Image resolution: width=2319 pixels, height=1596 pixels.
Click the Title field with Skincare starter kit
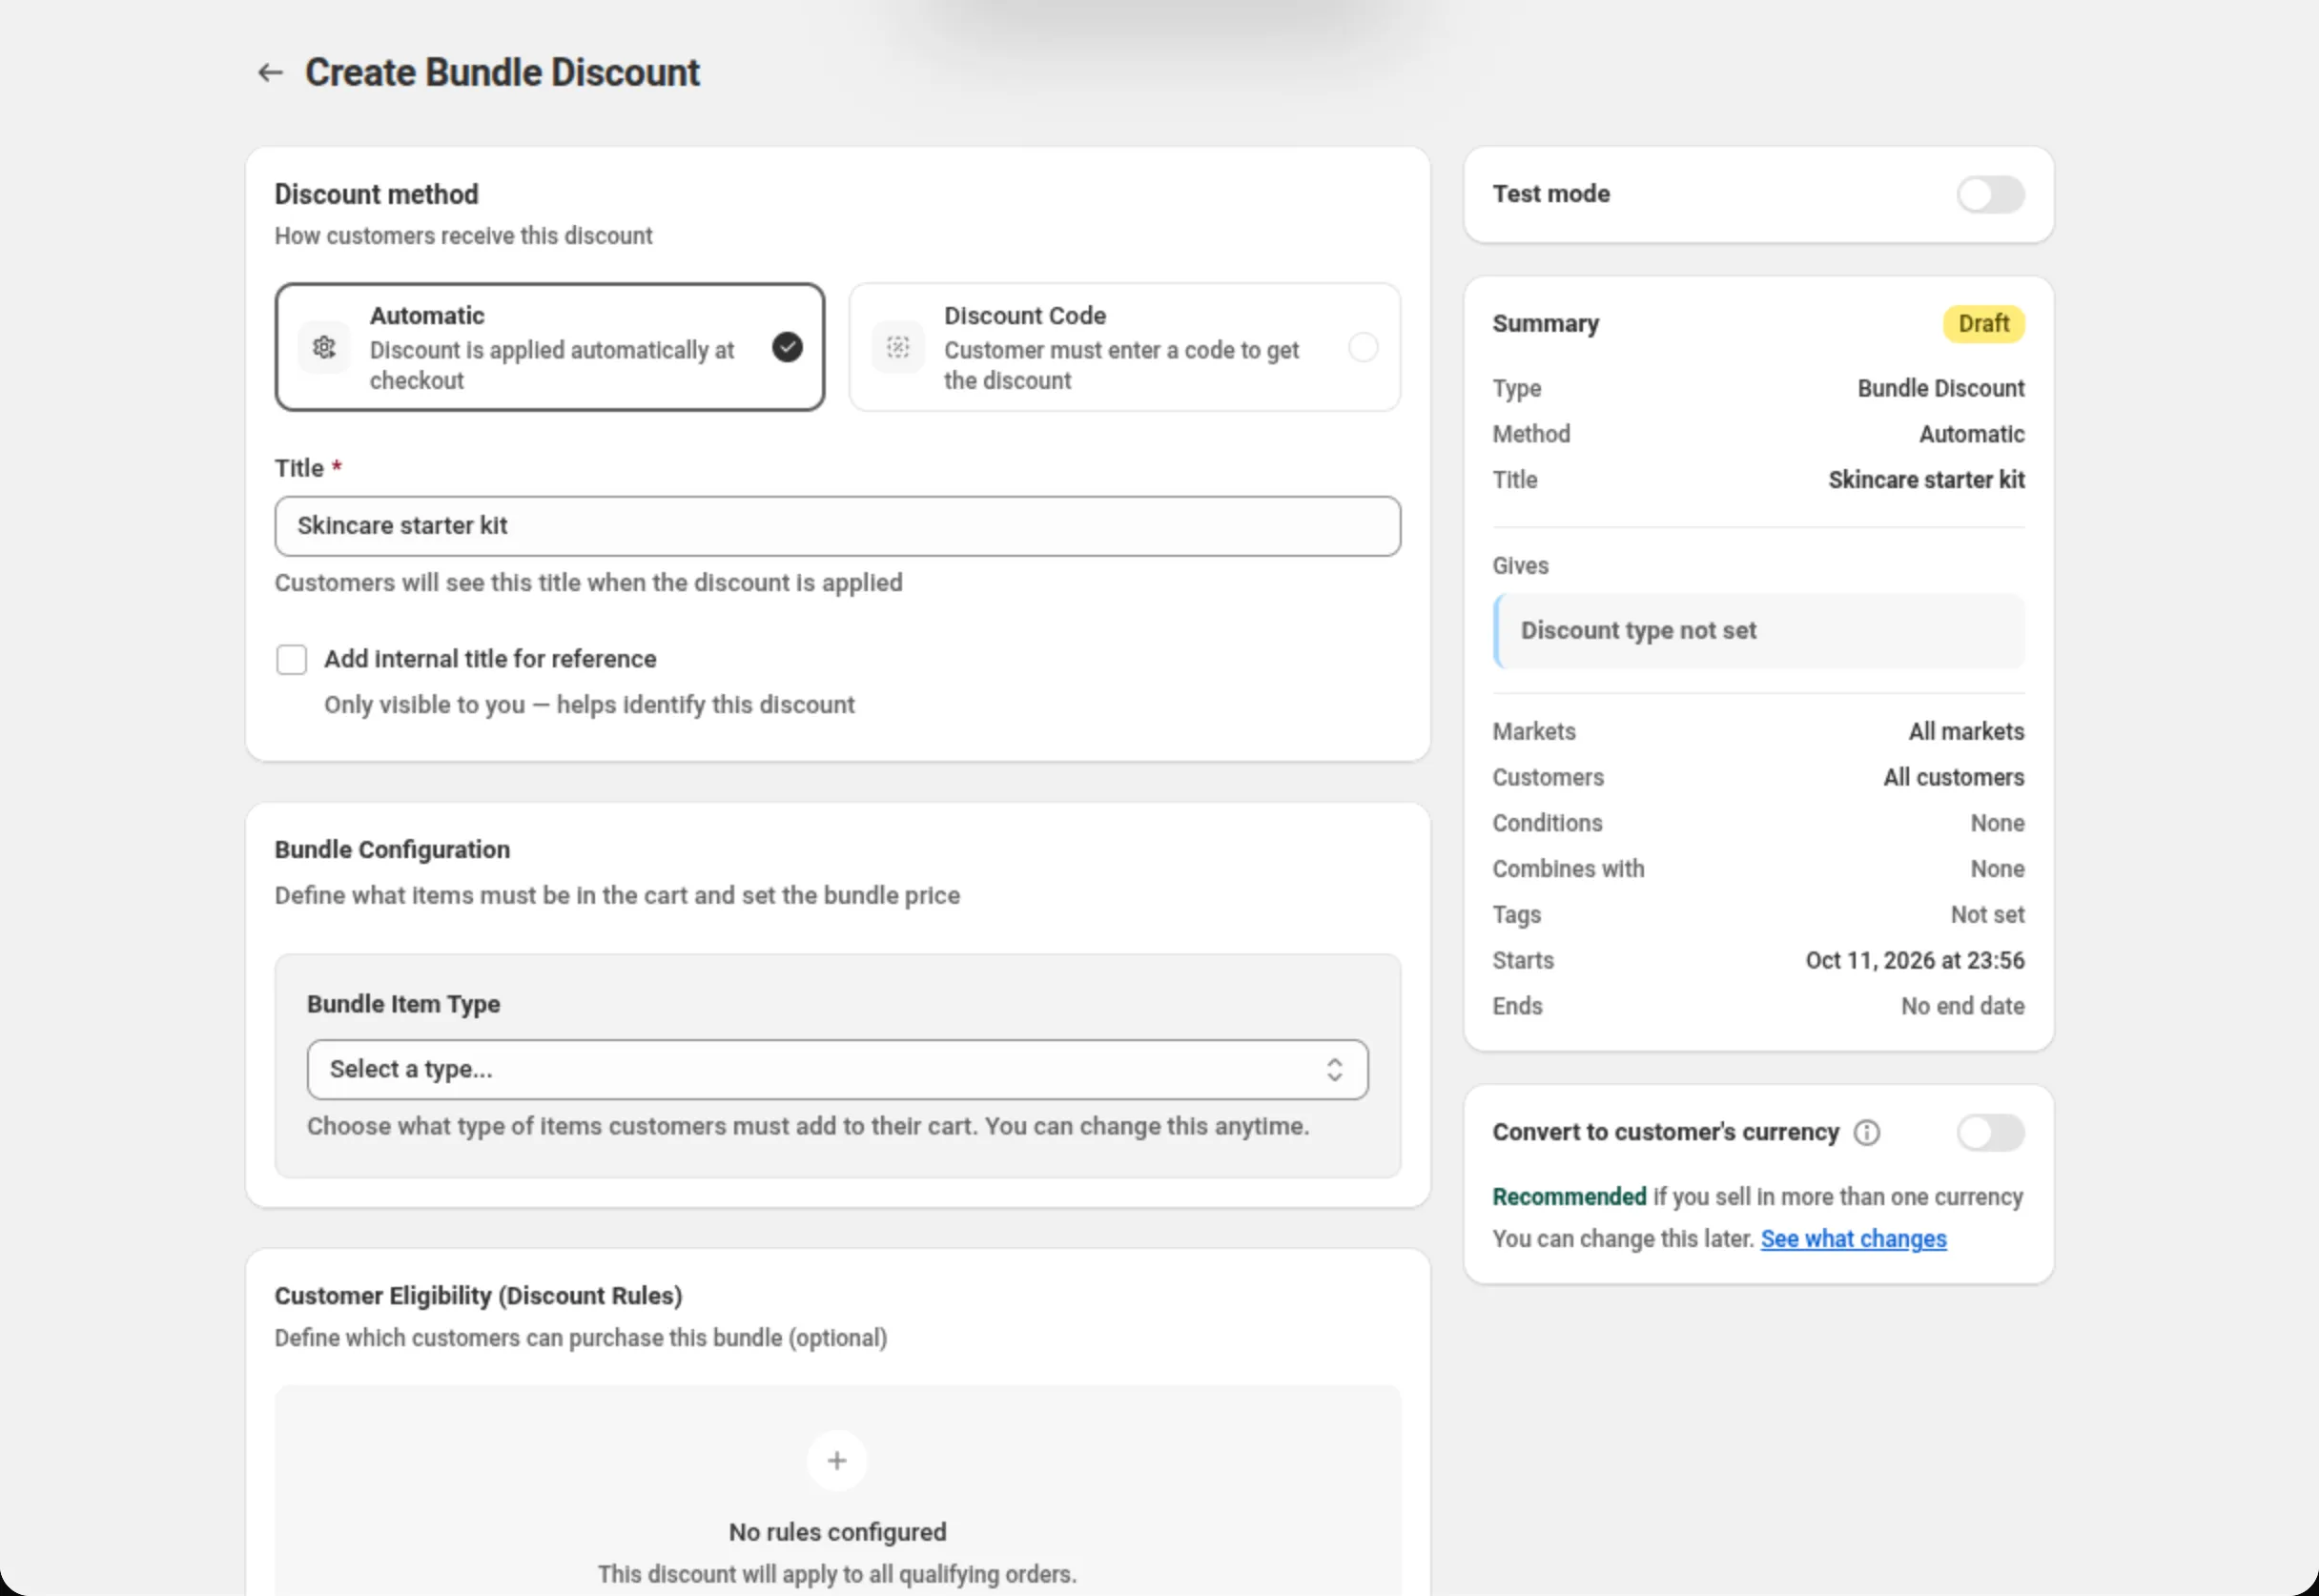(x=837, y=526)
